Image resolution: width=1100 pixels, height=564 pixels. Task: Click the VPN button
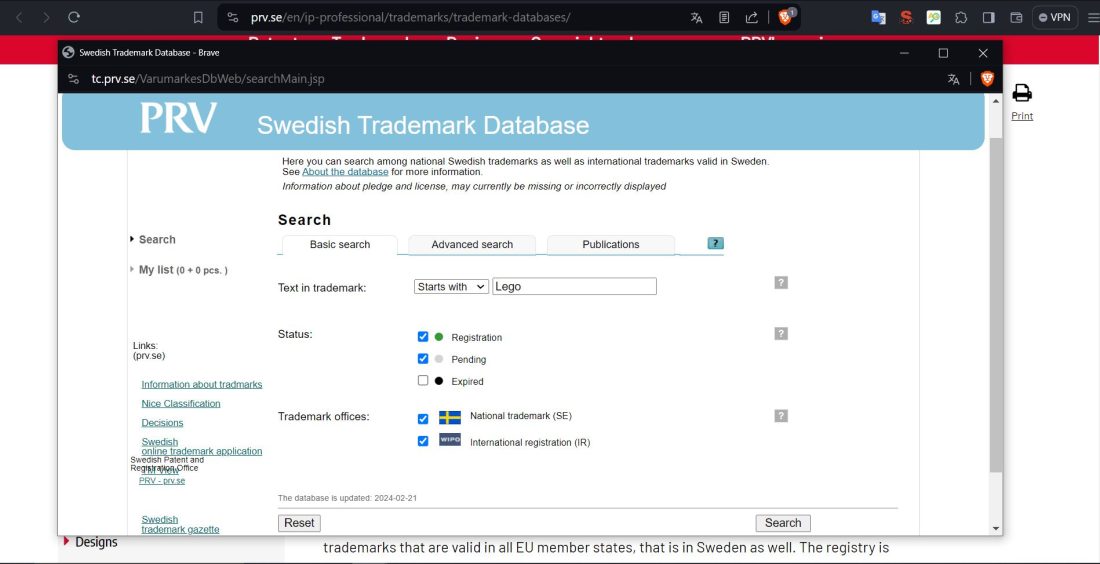[x=1054, y=18]
